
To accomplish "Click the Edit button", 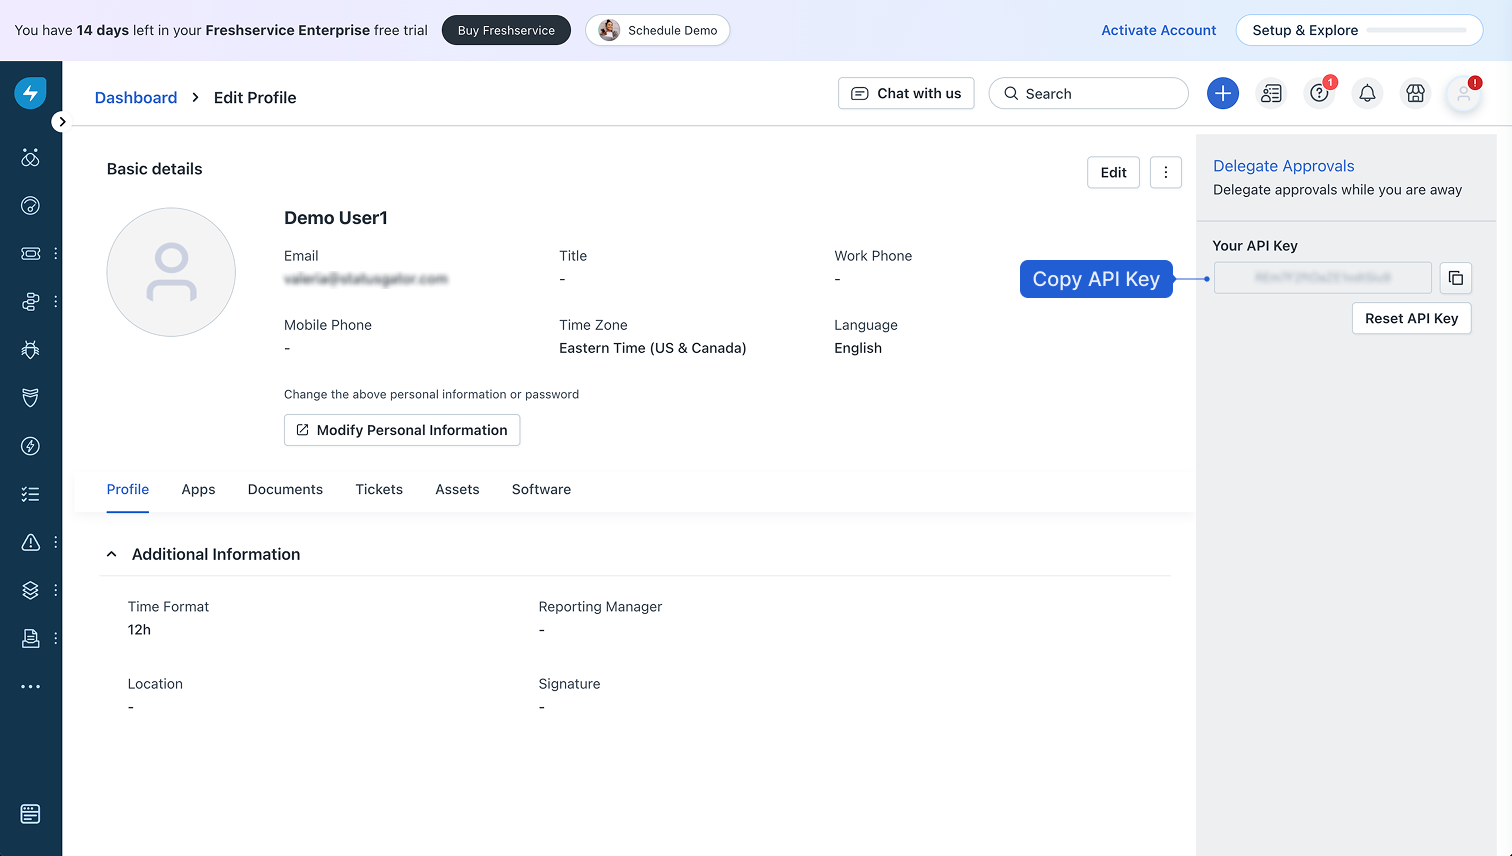I will (x=1113, y=172).
